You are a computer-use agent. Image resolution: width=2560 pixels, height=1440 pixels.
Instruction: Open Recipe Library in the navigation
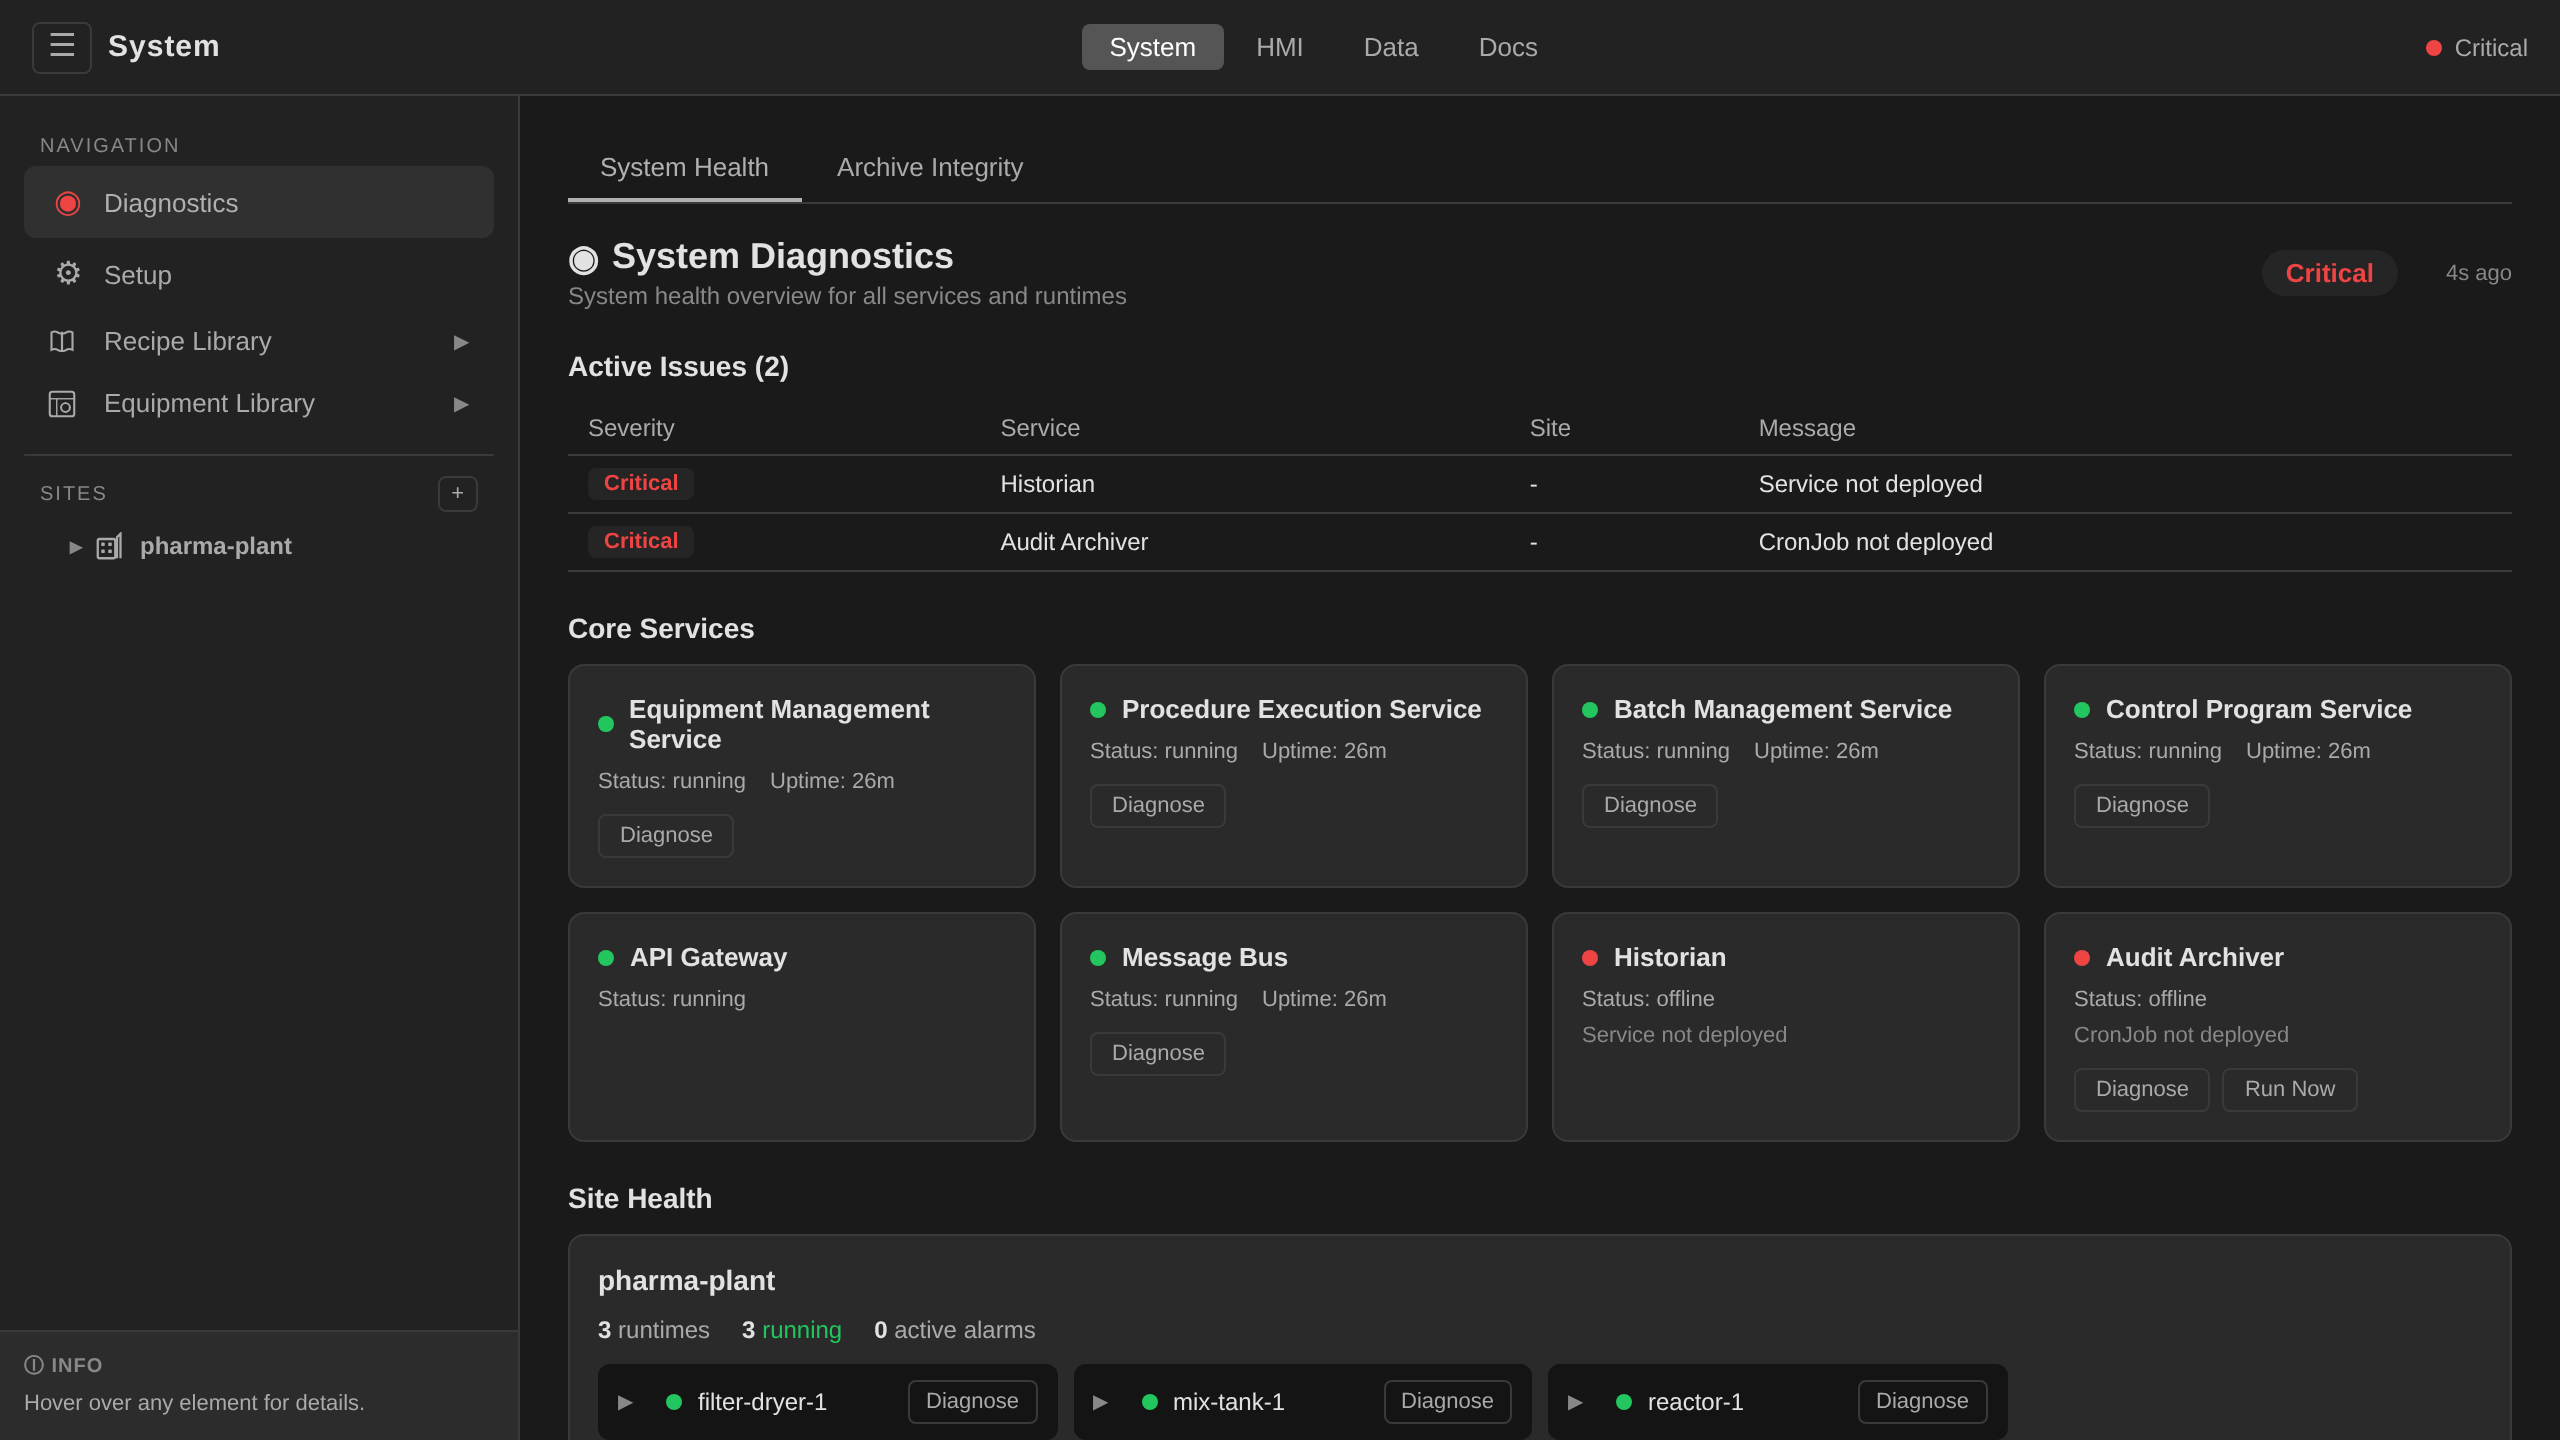coord(259,341)
